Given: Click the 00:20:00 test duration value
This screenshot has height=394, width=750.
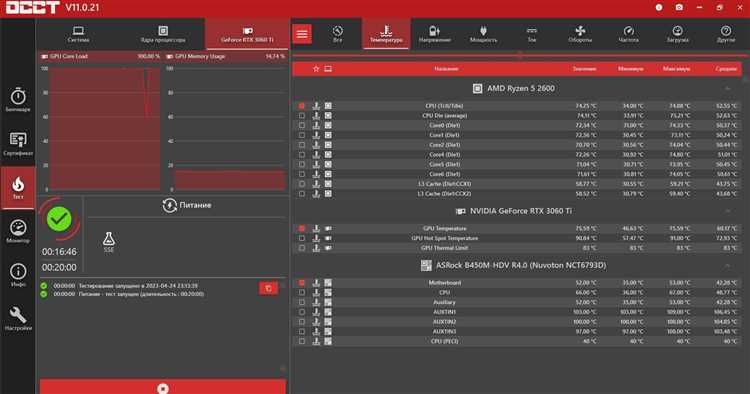Looking at the screenshot, I should pos(59,267).
